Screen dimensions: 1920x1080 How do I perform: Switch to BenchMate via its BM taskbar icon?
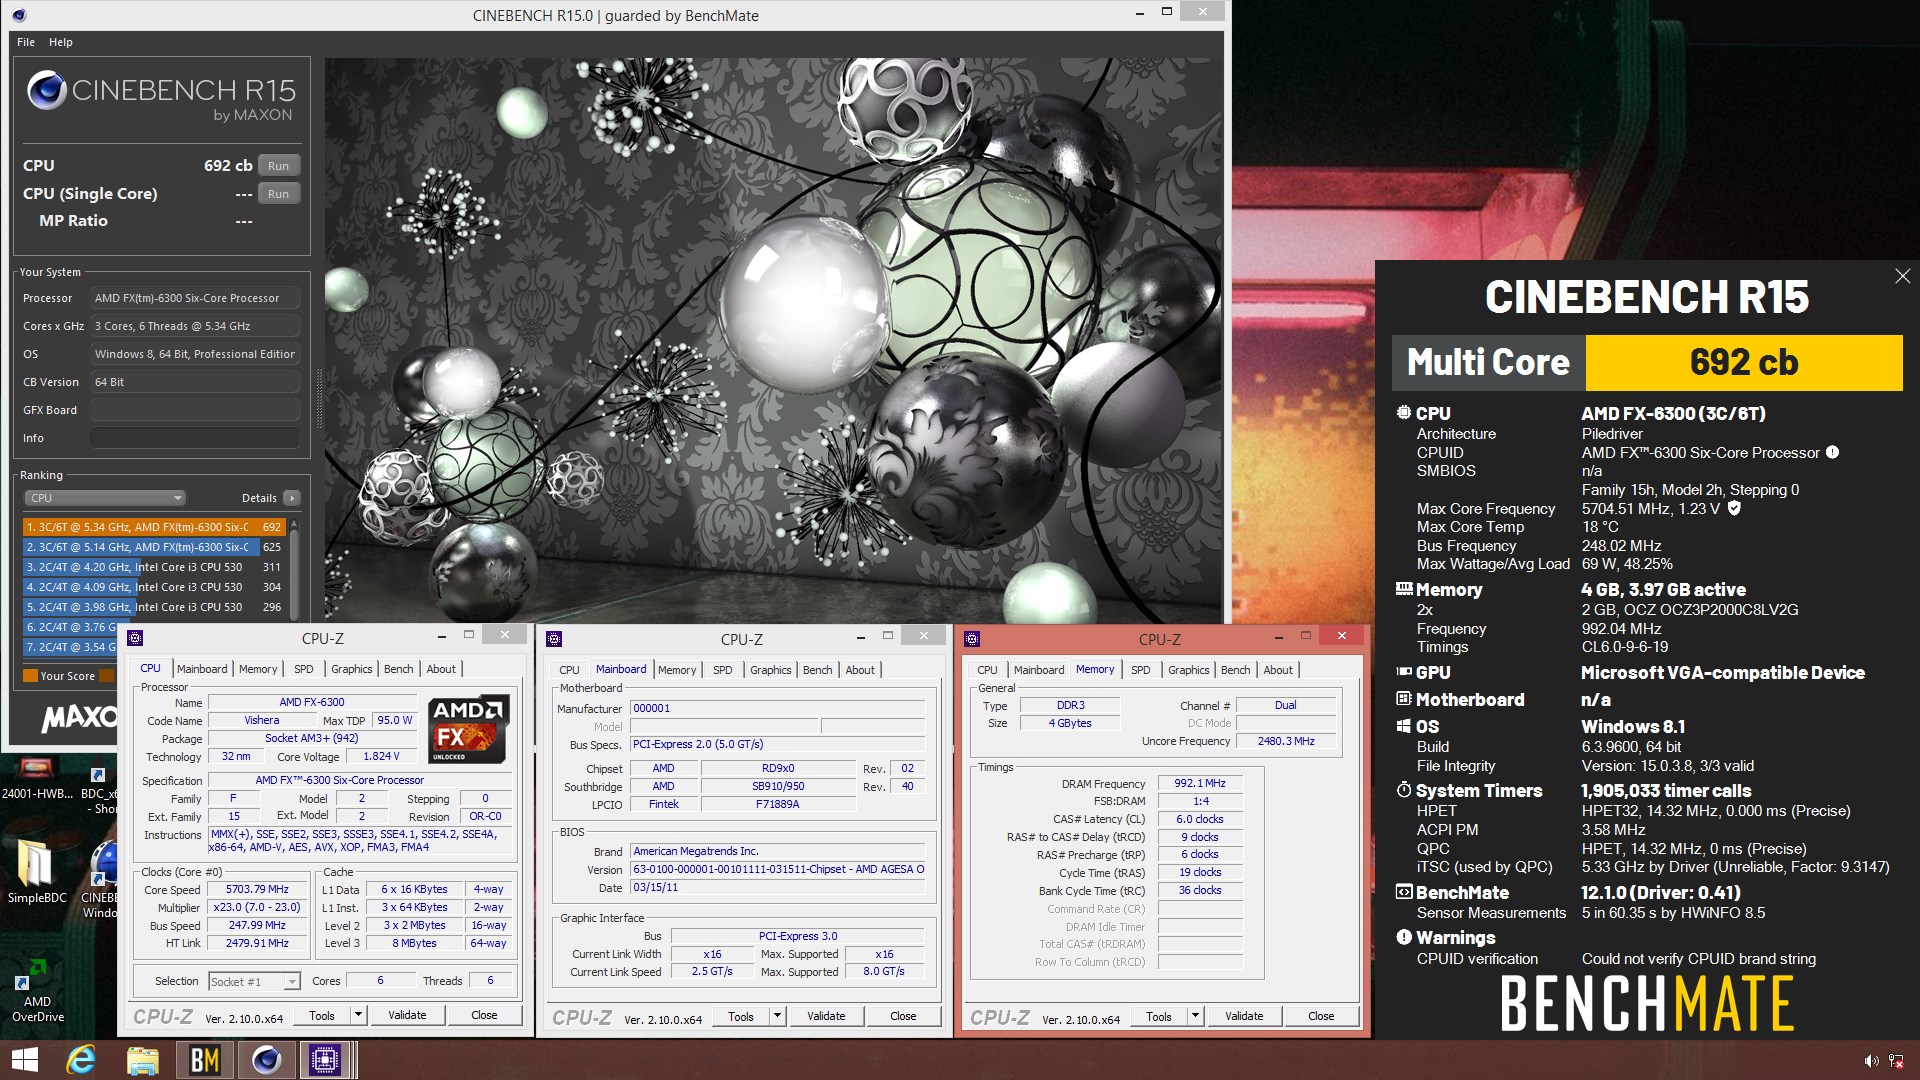(x=205, y=1060)
